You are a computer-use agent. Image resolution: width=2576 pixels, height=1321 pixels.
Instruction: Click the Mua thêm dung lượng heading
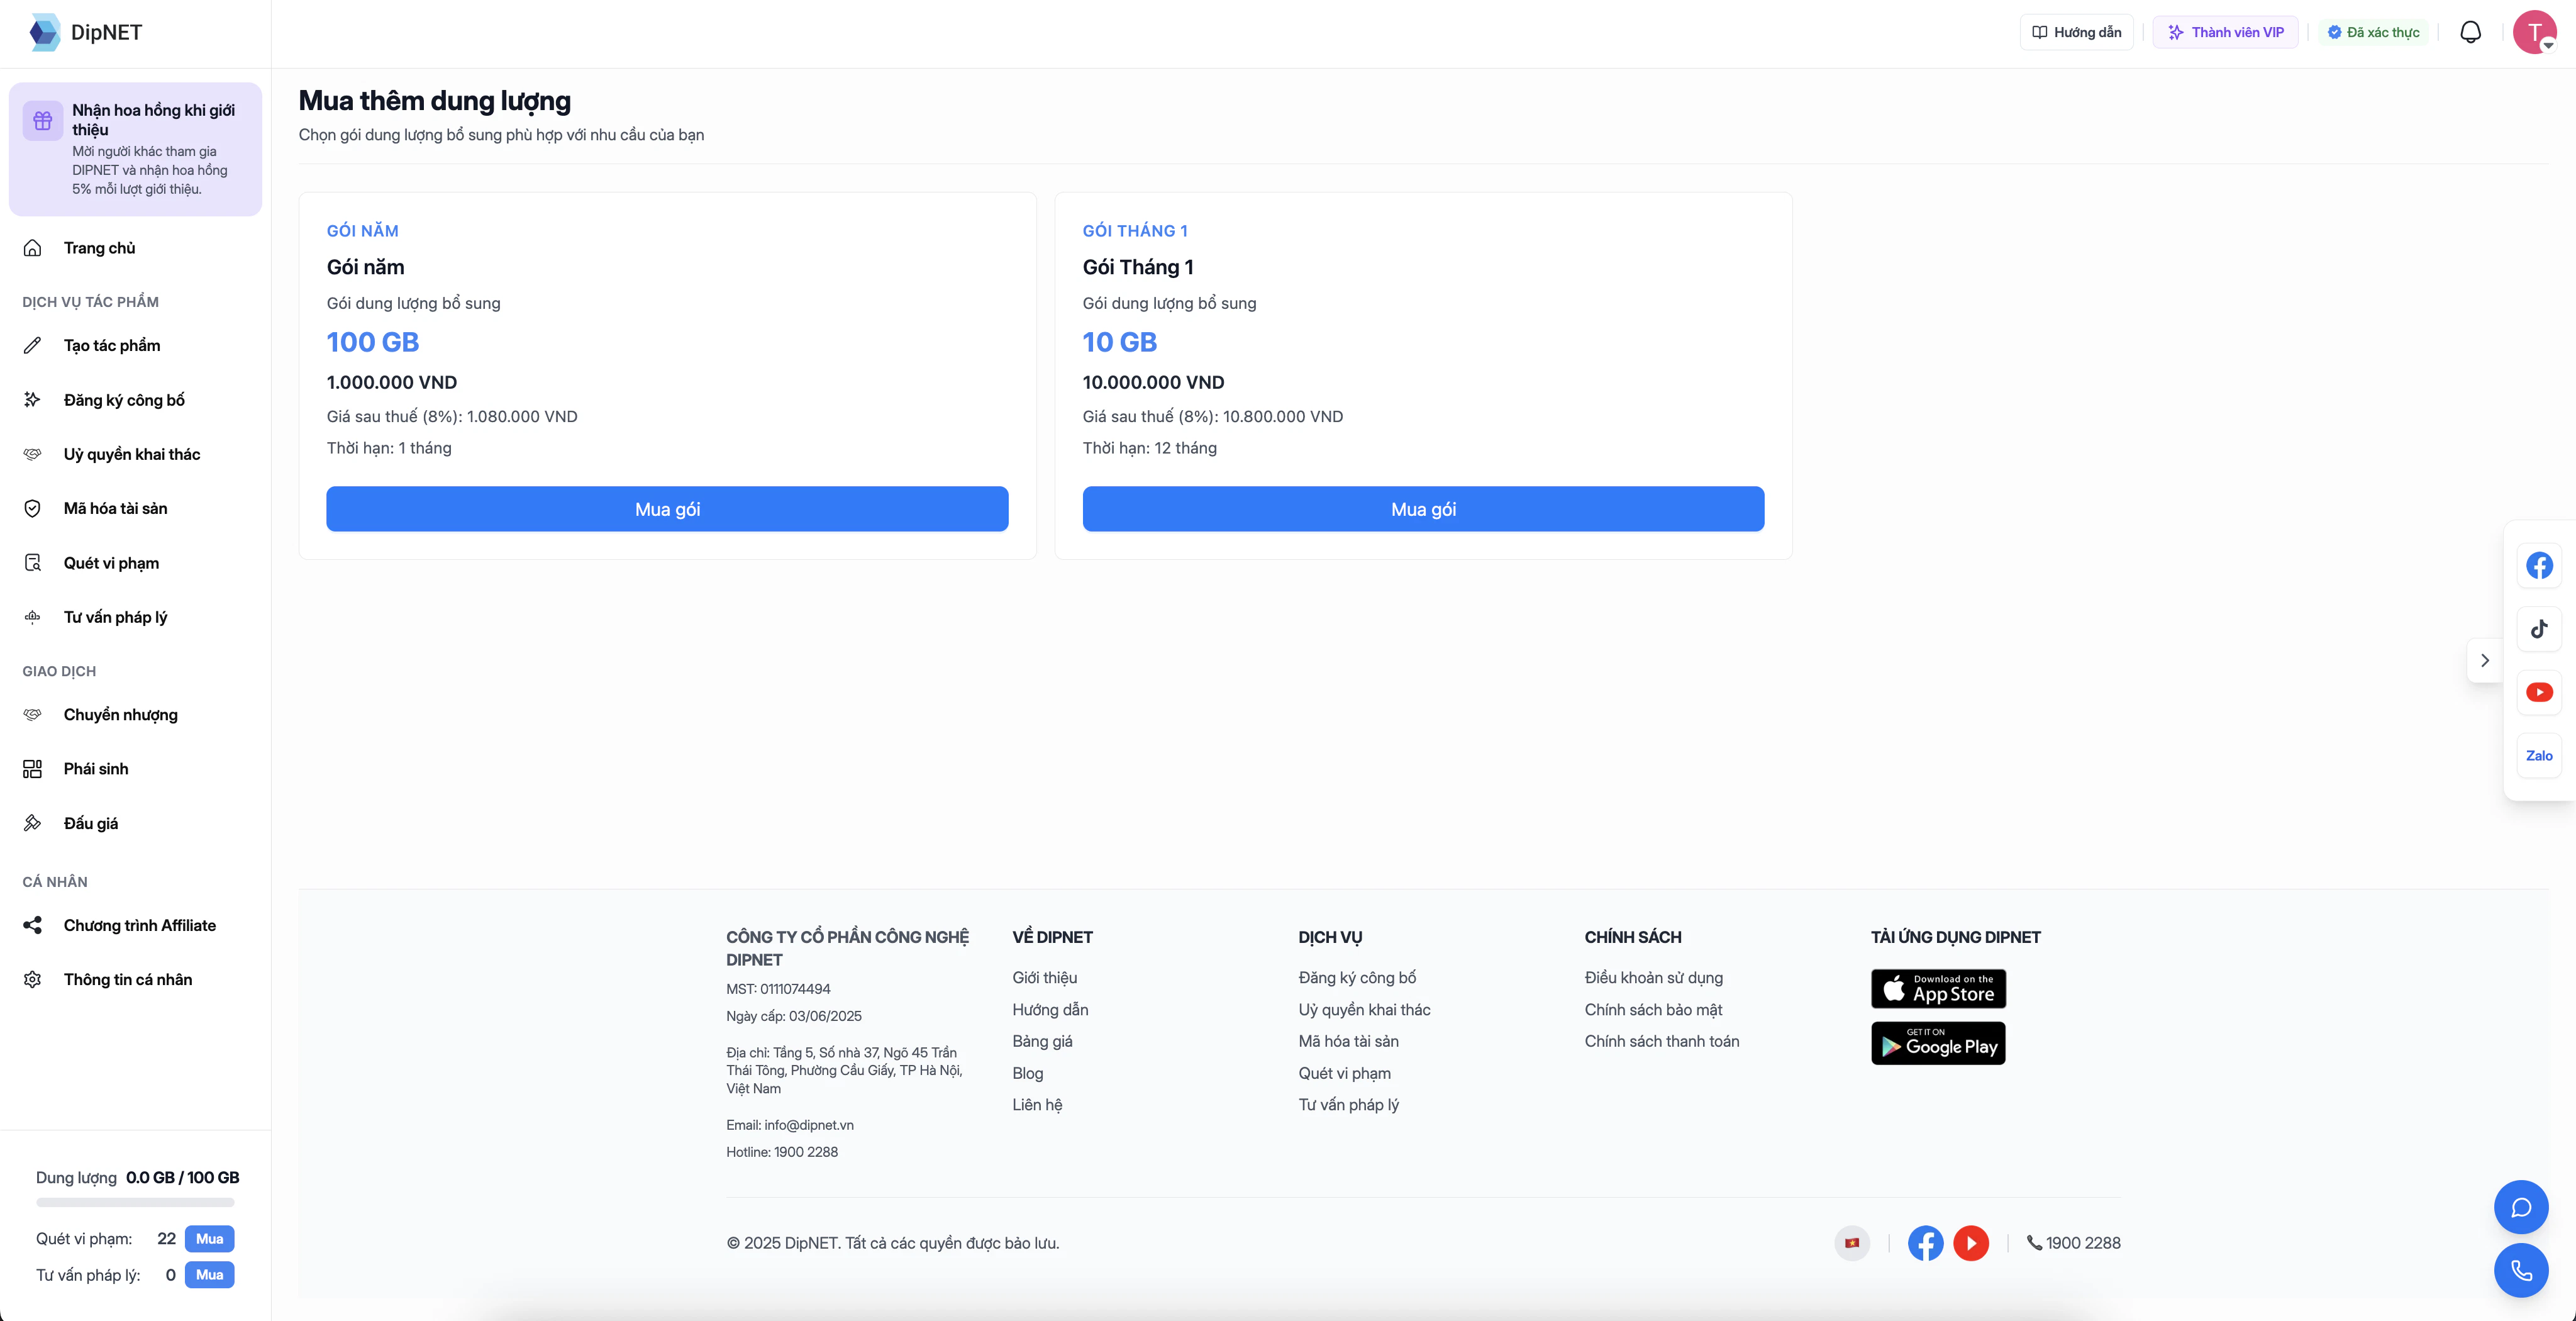click(x=435, y=101)
